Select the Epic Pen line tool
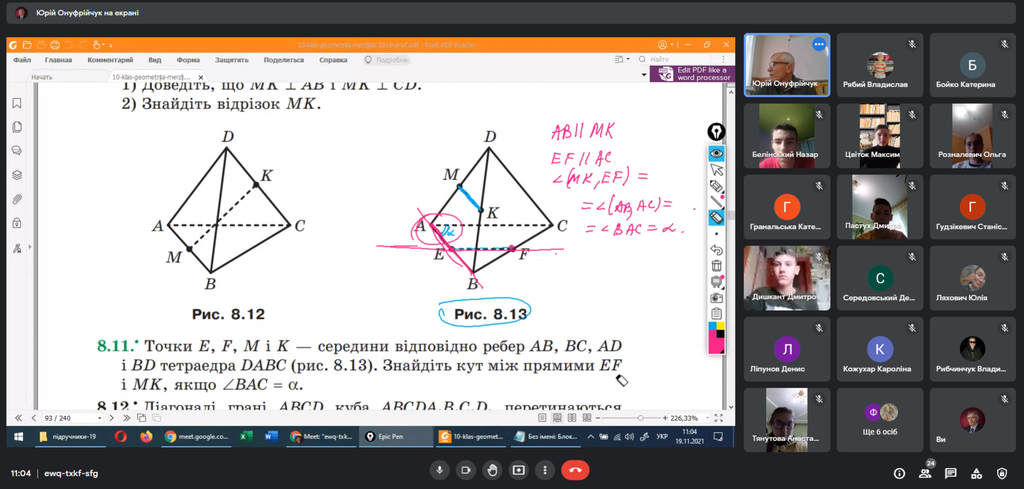The image size is (1024, 489). [x=716, y=202]
